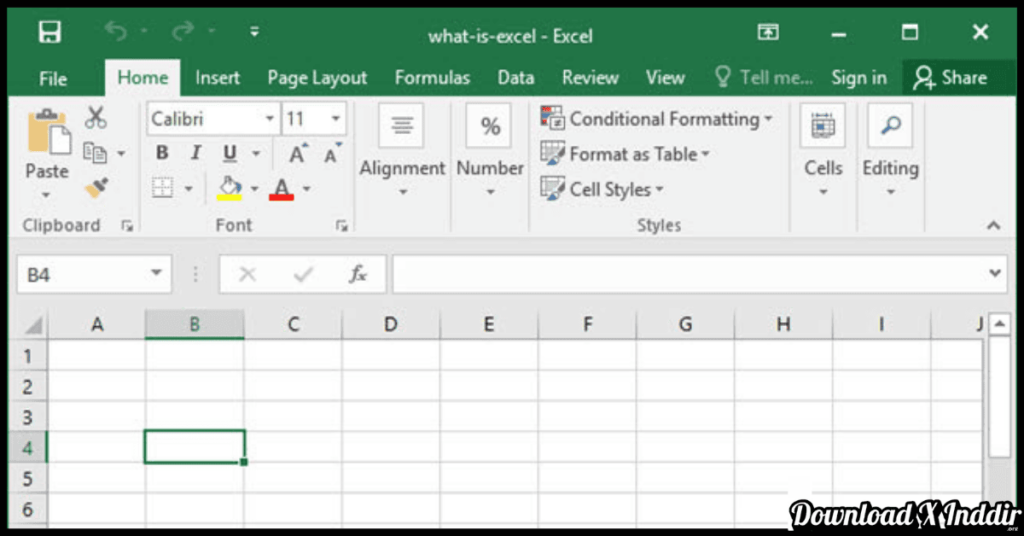Open Ribbon Display Options icon
1024x536 pixels.
pos(768,32)
